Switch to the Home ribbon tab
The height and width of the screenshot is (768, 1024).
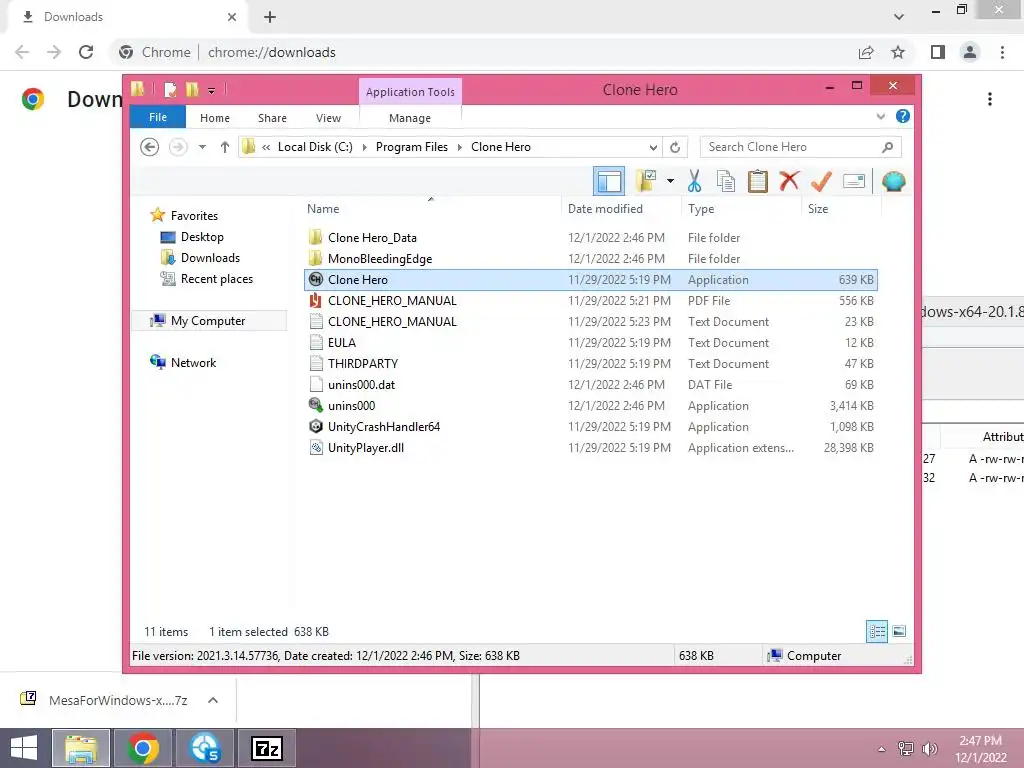click(215, 118)
